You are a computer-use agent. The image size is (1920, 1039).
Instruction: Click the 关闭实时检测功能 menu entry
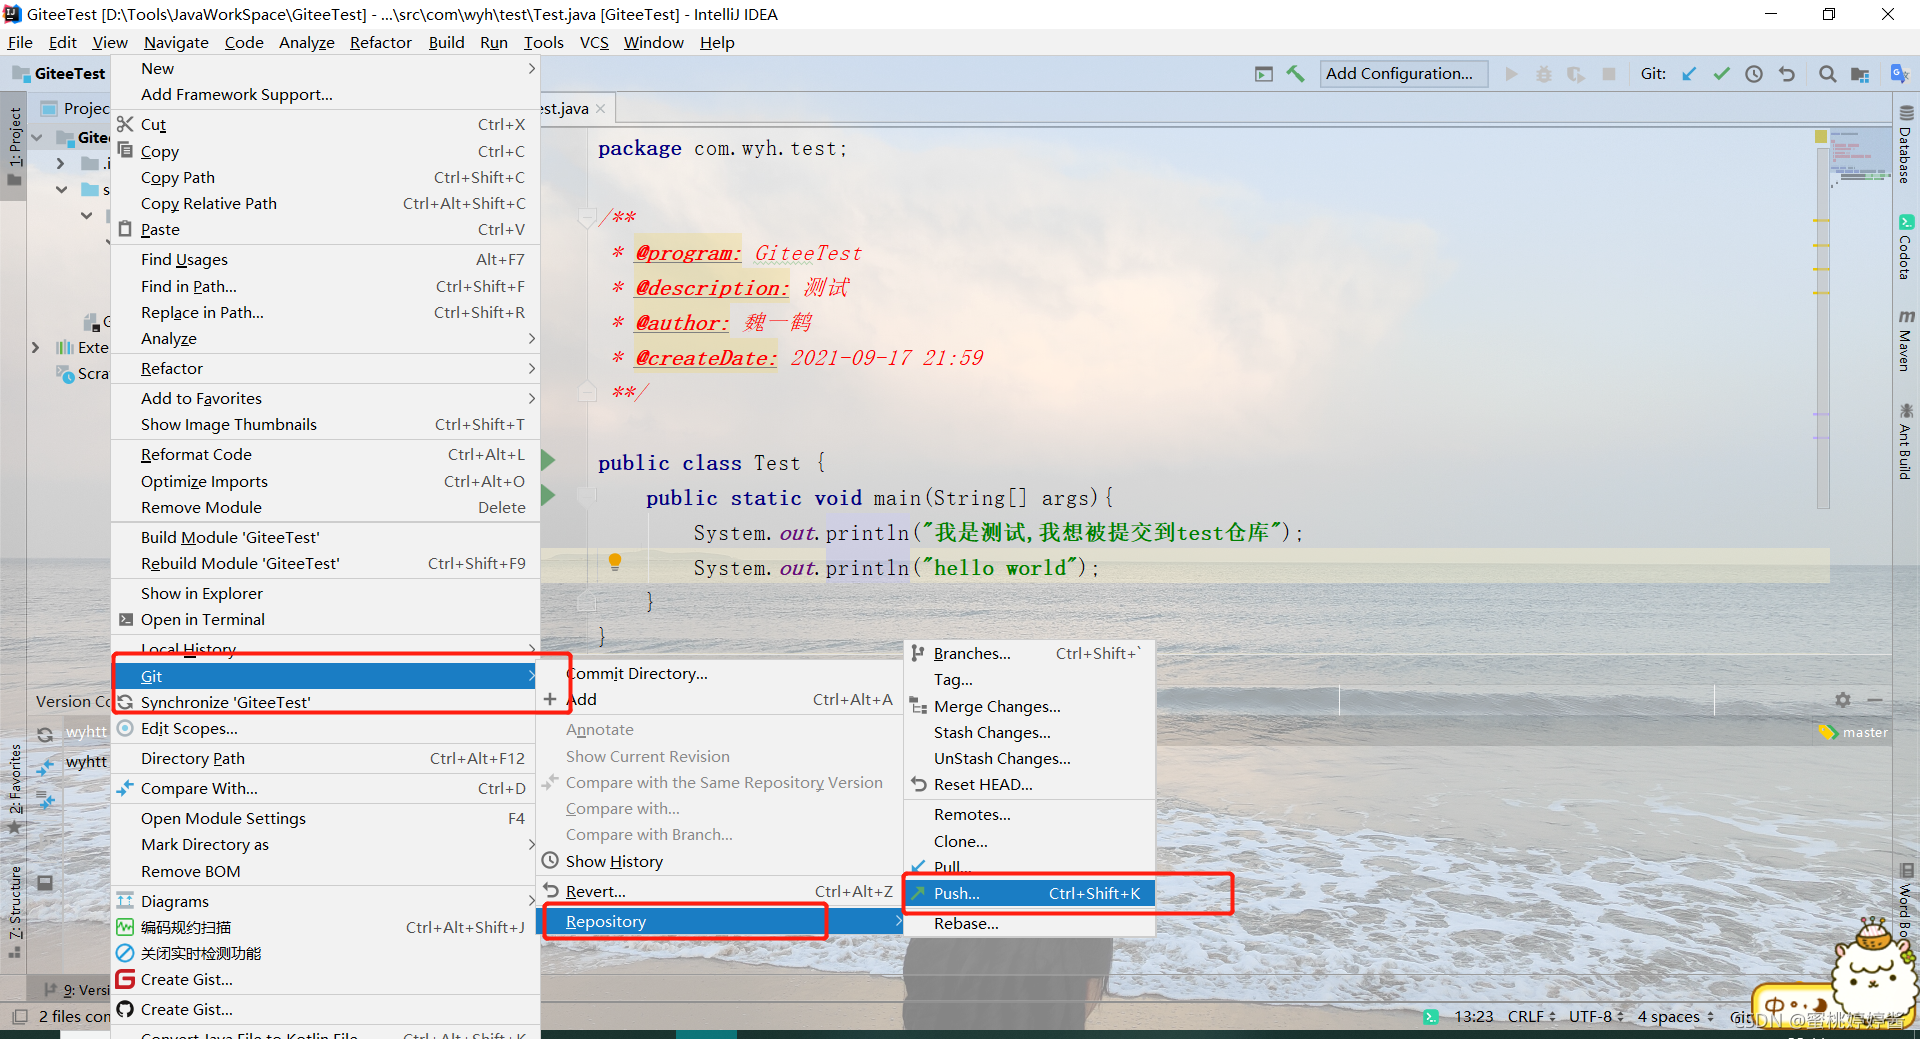point(325,953)
